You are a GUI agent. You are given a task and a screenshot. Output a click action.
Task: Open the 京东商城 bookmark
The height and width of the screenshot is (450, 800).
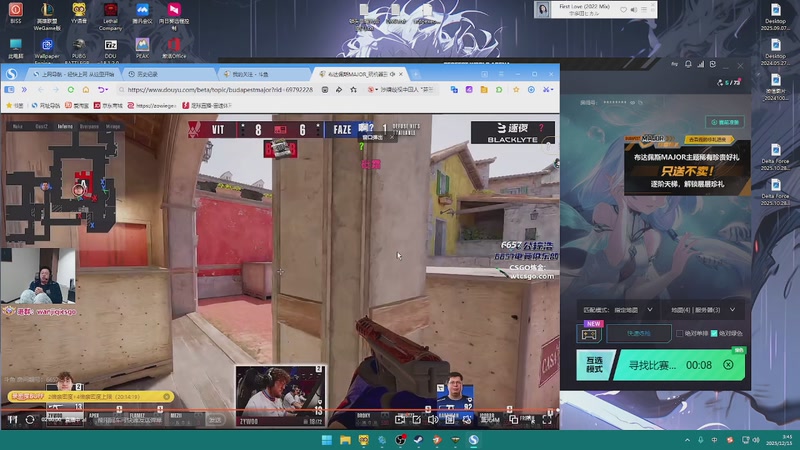click(x=108, y=106)
